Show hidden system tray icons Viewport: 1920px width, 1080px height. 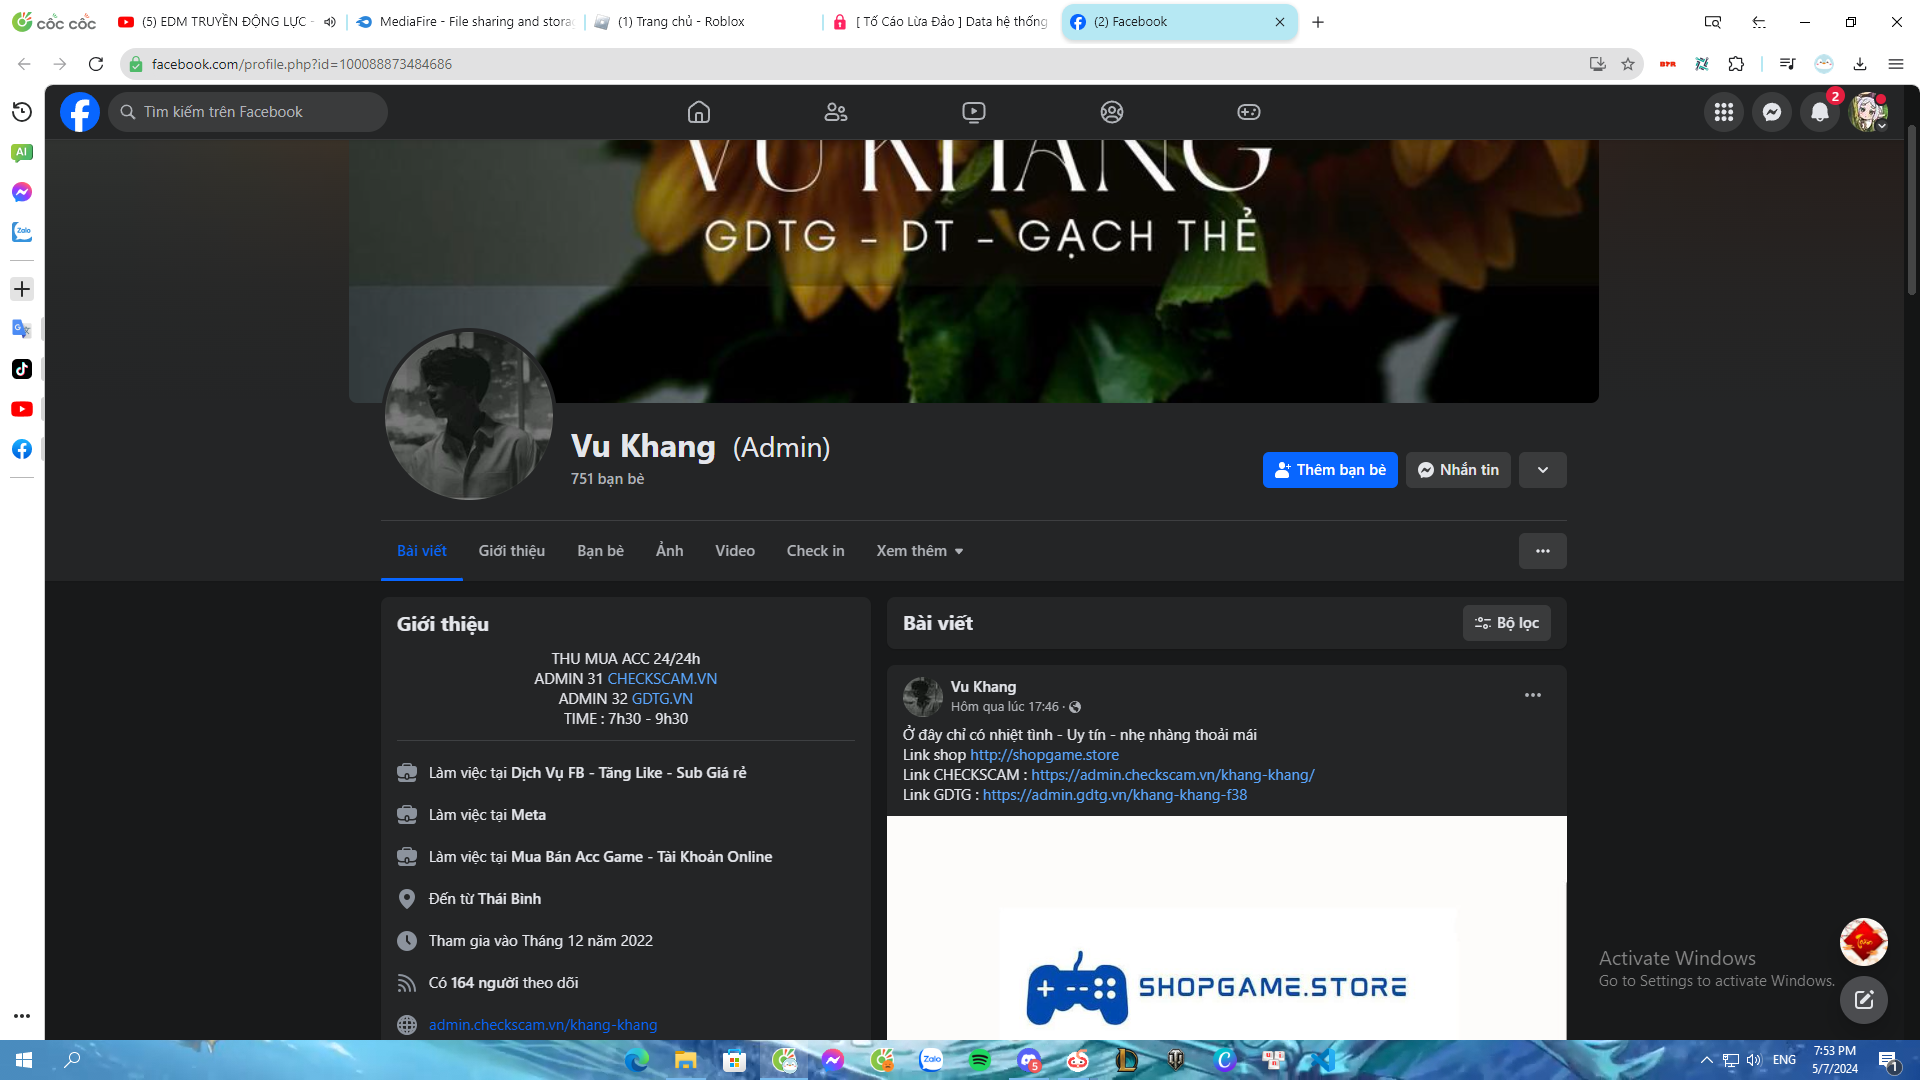pos(1707,1060)
